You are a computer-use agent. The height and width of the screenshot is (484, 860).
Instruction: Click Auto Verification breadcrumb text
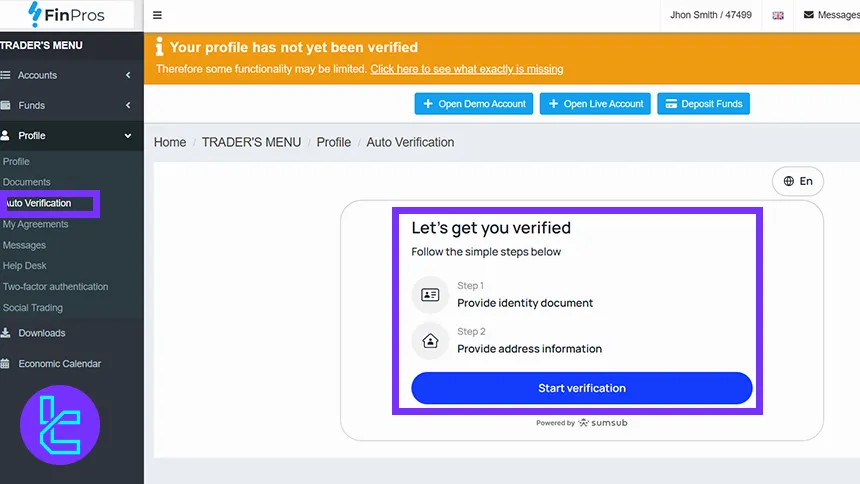[410, 142]
